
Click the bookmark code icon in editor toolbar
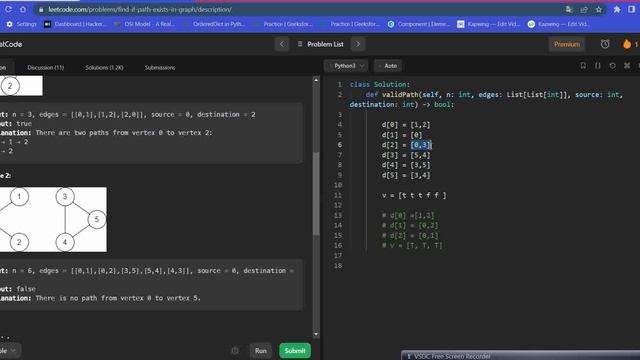[x=583, y=66]
